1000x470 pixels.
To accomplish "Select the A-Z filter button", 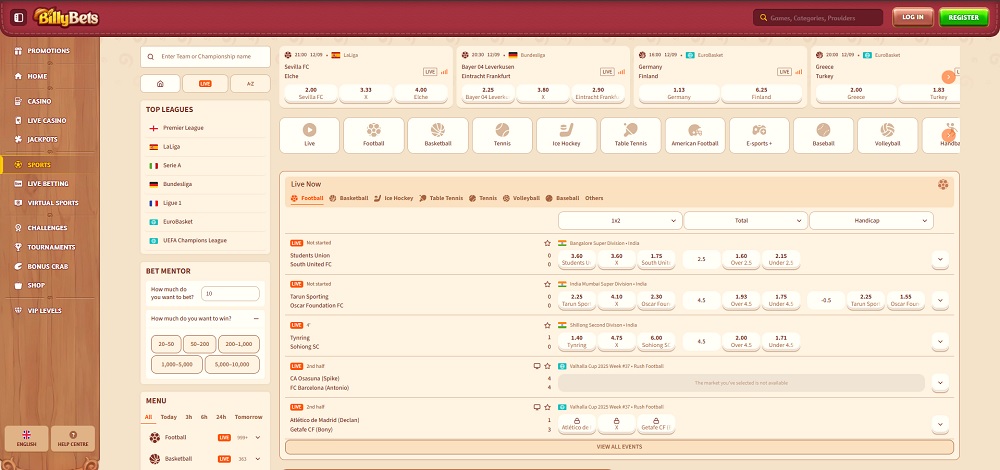I will tap(250, 84).
